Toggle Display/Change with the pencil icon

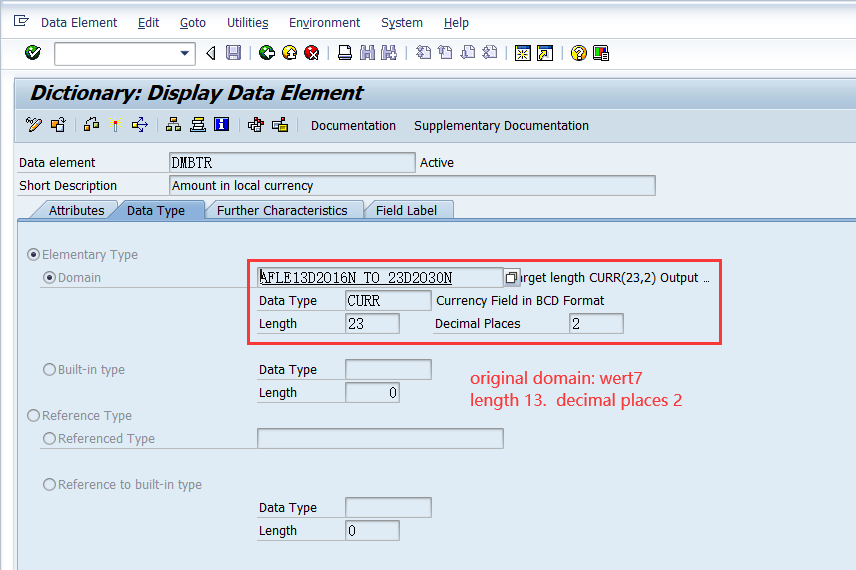pos(34,125)
